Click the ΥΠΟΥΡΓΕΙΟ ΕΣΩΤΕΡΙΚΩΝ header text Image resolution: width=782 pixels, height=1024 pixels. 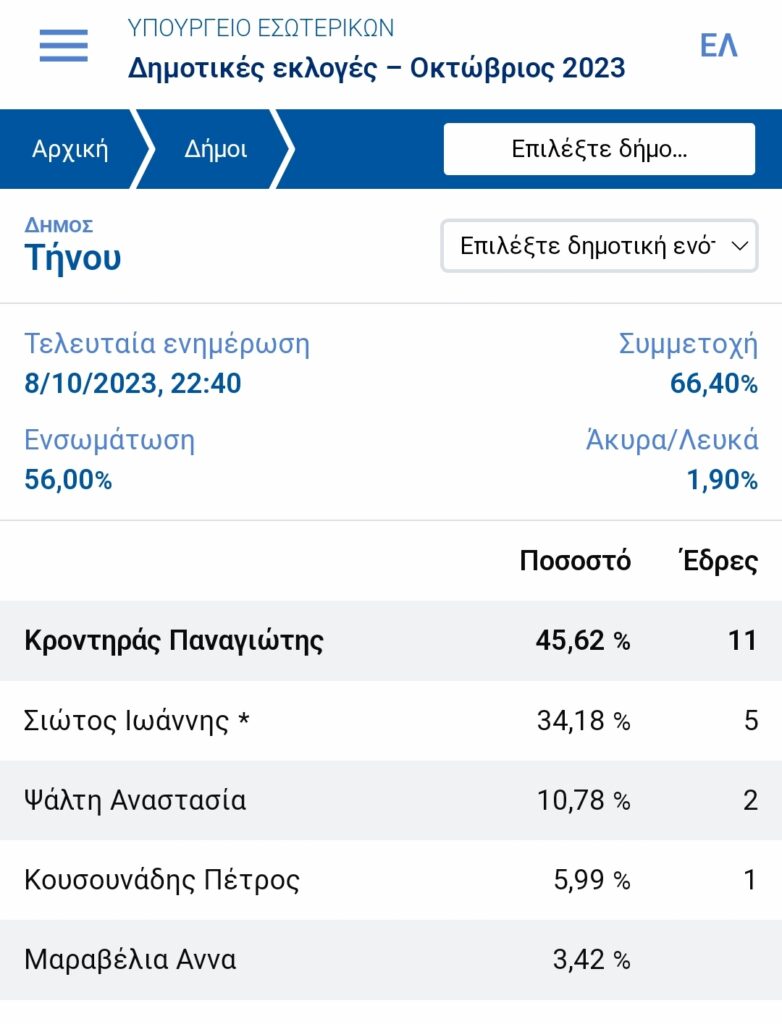(261, 28)
